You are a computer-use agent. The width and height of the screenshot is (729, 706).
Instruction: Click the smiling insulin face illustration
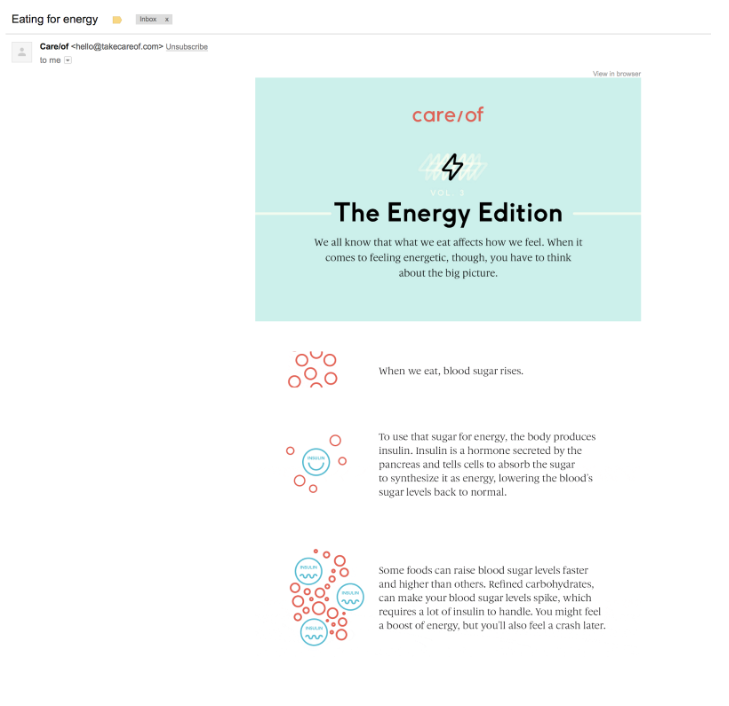[316, 462]
